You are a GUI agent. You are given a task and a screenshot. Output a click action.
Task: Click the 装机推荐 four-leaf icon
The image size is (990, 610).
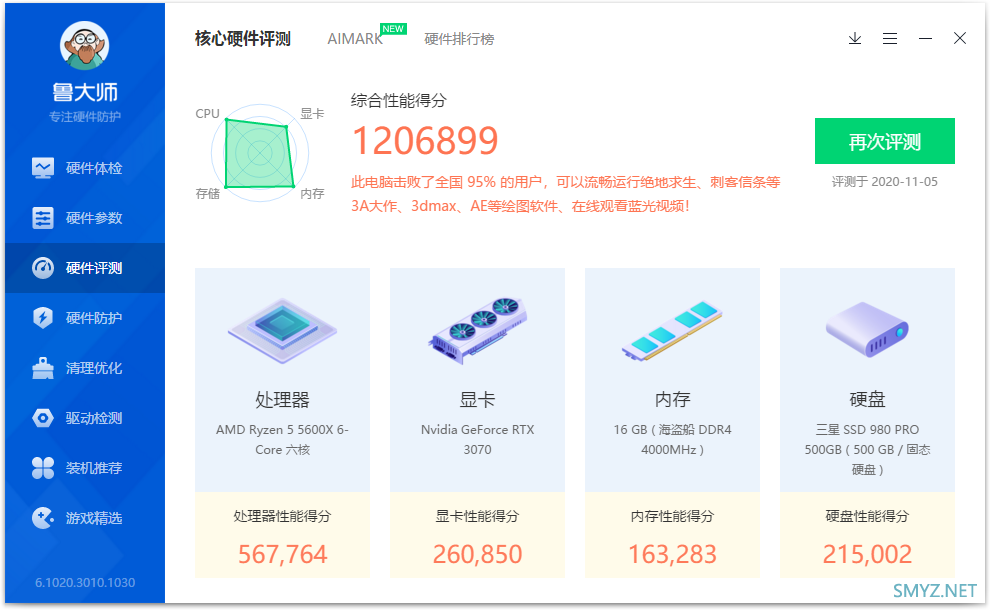43,468
